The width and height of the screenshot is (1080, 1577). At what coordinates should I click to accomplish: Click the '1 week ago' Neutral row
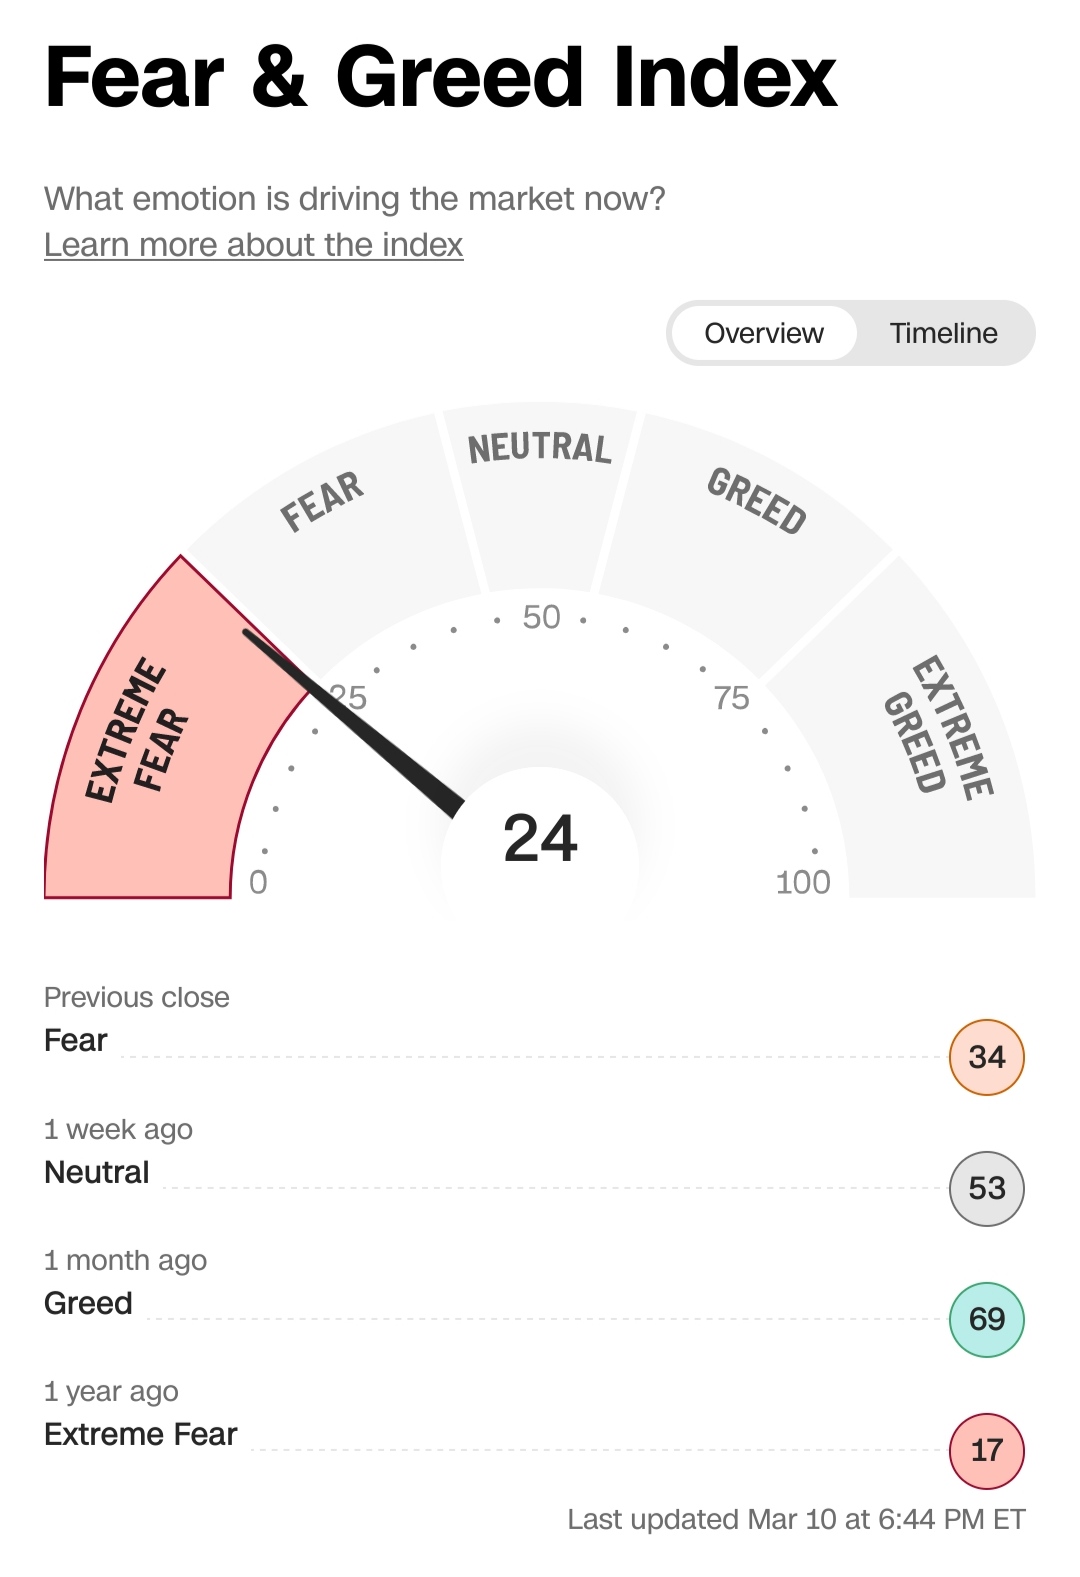(97, 1172)
